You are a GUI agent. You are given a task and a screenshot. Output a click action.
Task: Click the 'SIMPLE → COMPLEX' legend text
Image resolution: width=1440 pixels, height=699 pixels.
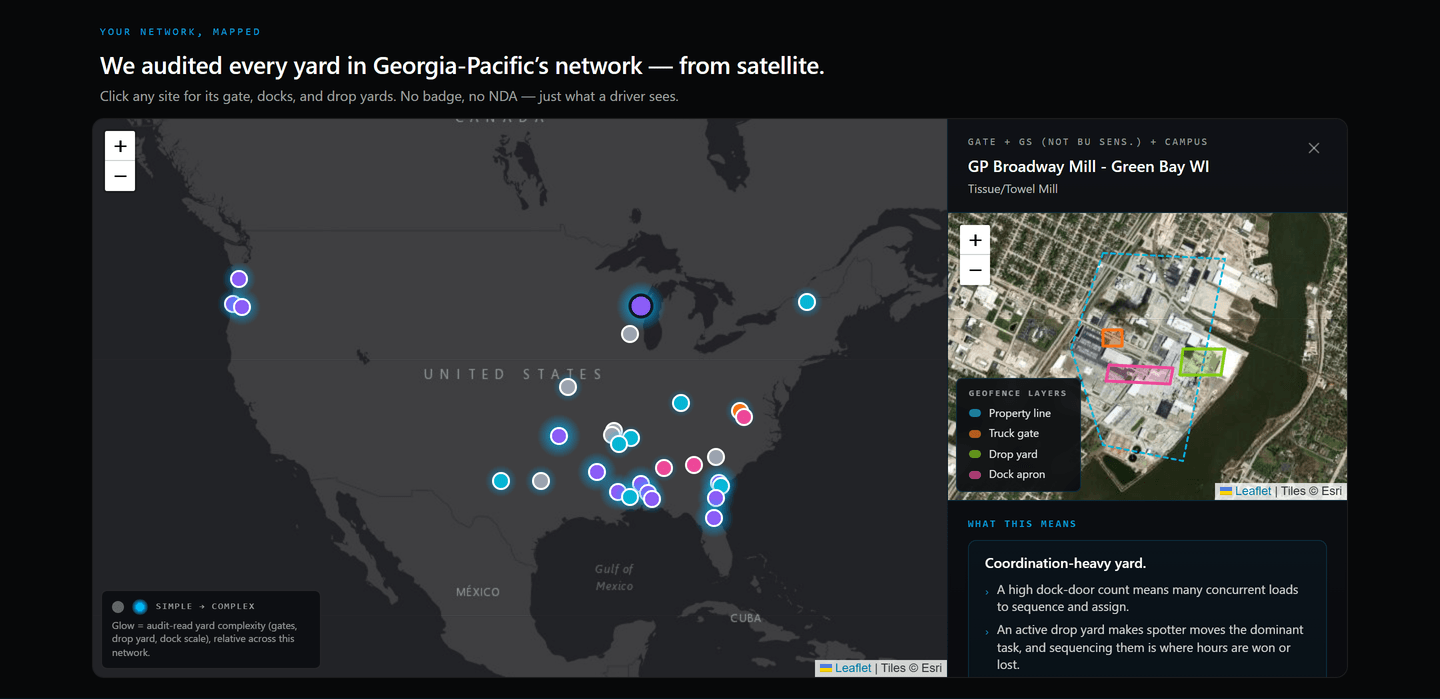pos(205,607)
